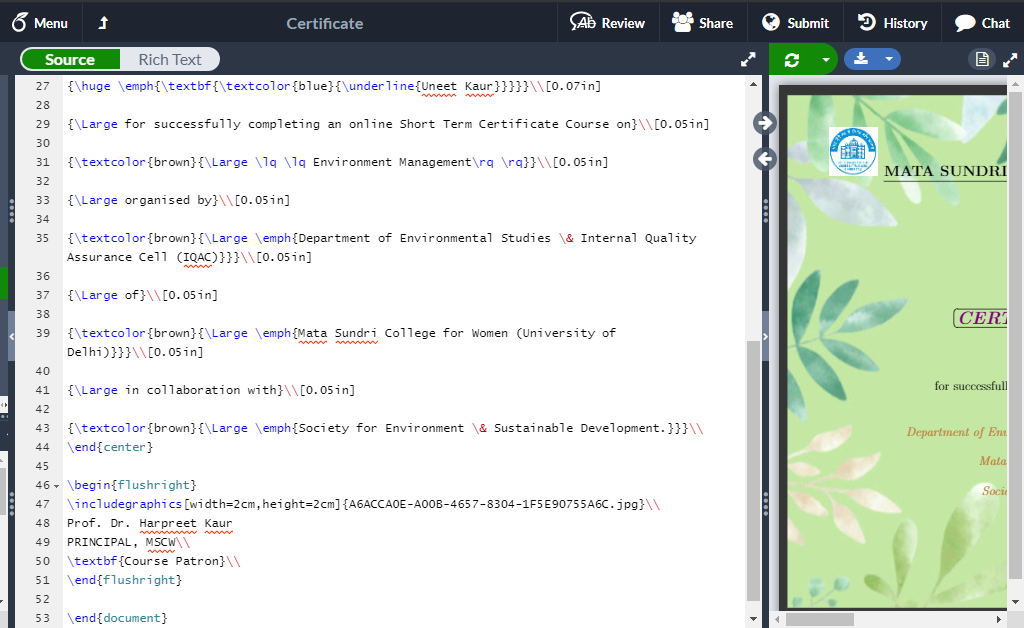Download the compiled PDF
Viewport: 1024px width, 628px height.
coord(861,59)
